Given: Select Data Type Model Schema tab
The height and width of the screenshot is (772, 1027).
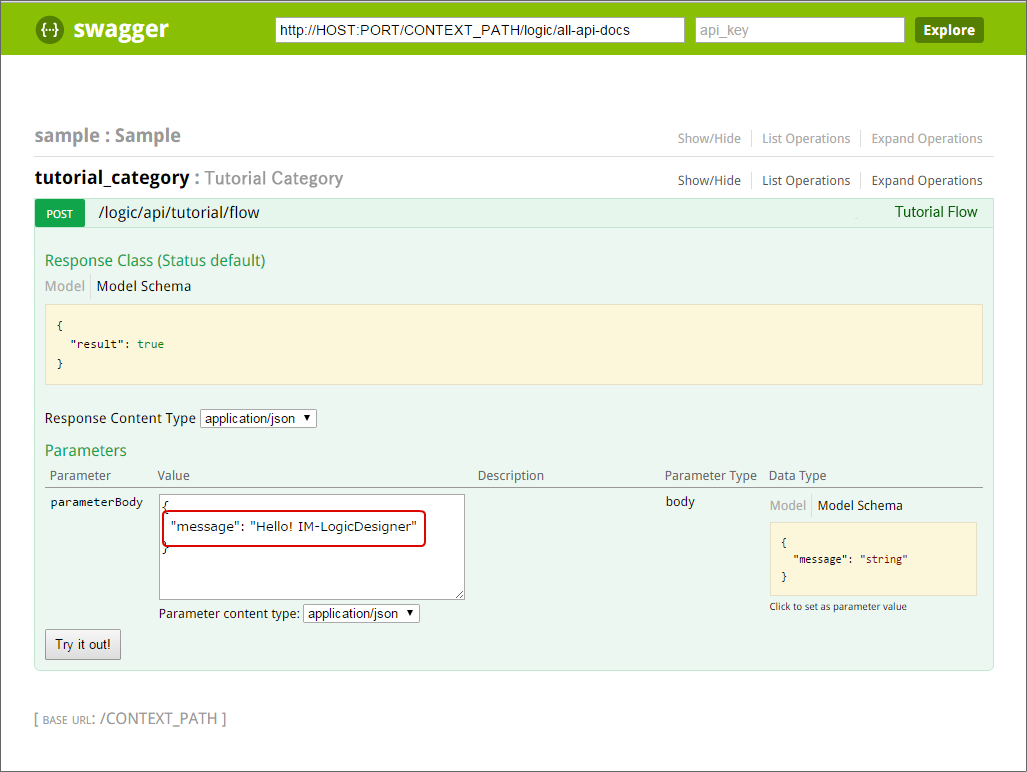Looking at the screenshot, I should [860, 505].
